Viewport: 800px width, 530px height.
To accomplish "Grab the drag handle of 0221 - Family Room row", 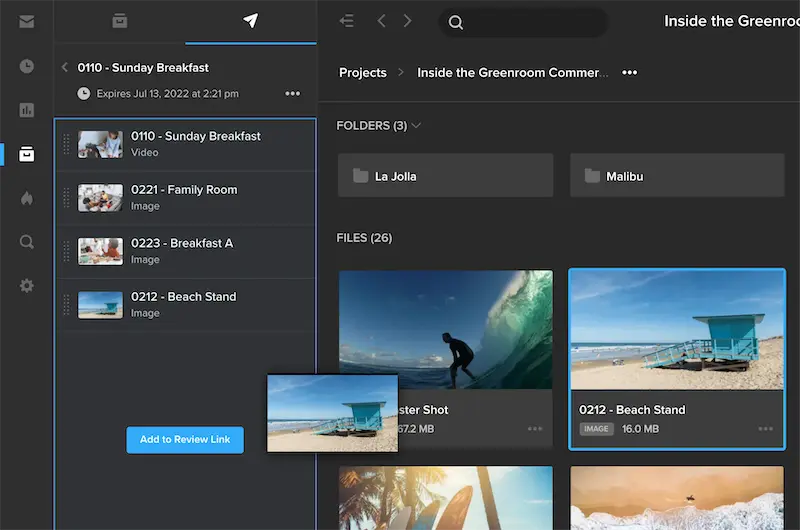I will (66, 198).
